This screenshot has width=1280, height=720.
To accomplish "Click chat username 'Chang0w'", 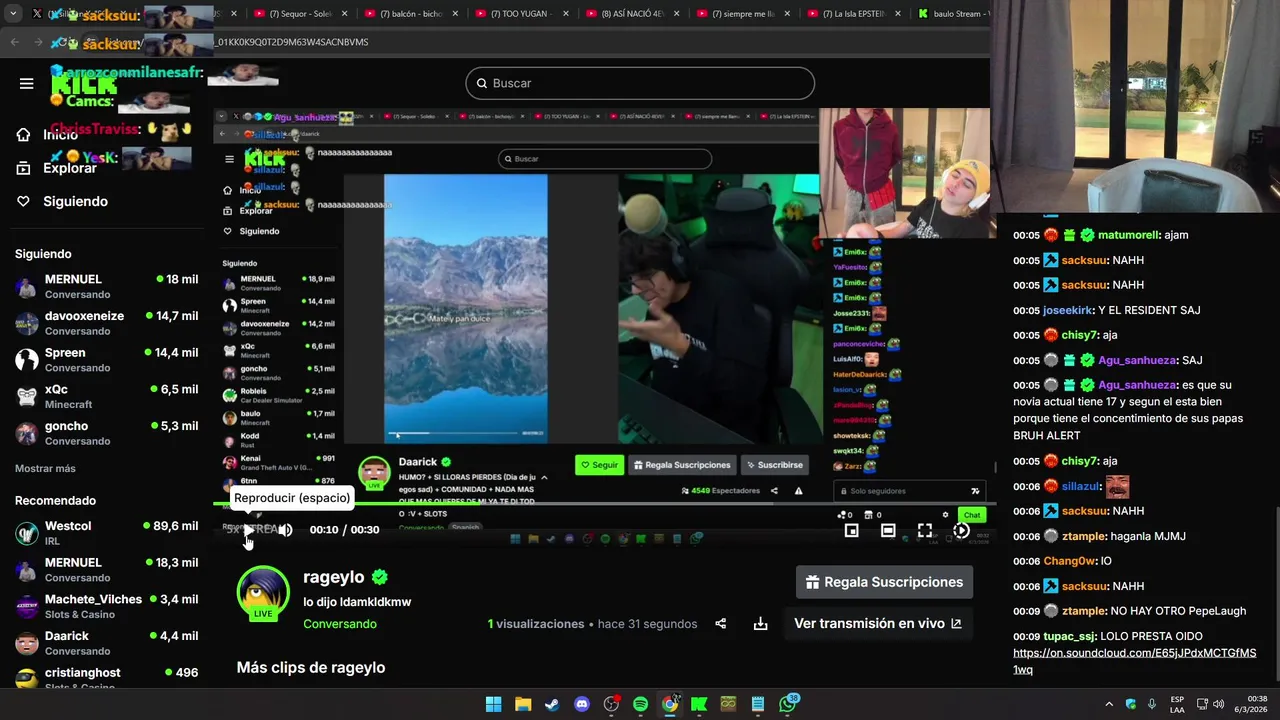I will pos(1069,561).
